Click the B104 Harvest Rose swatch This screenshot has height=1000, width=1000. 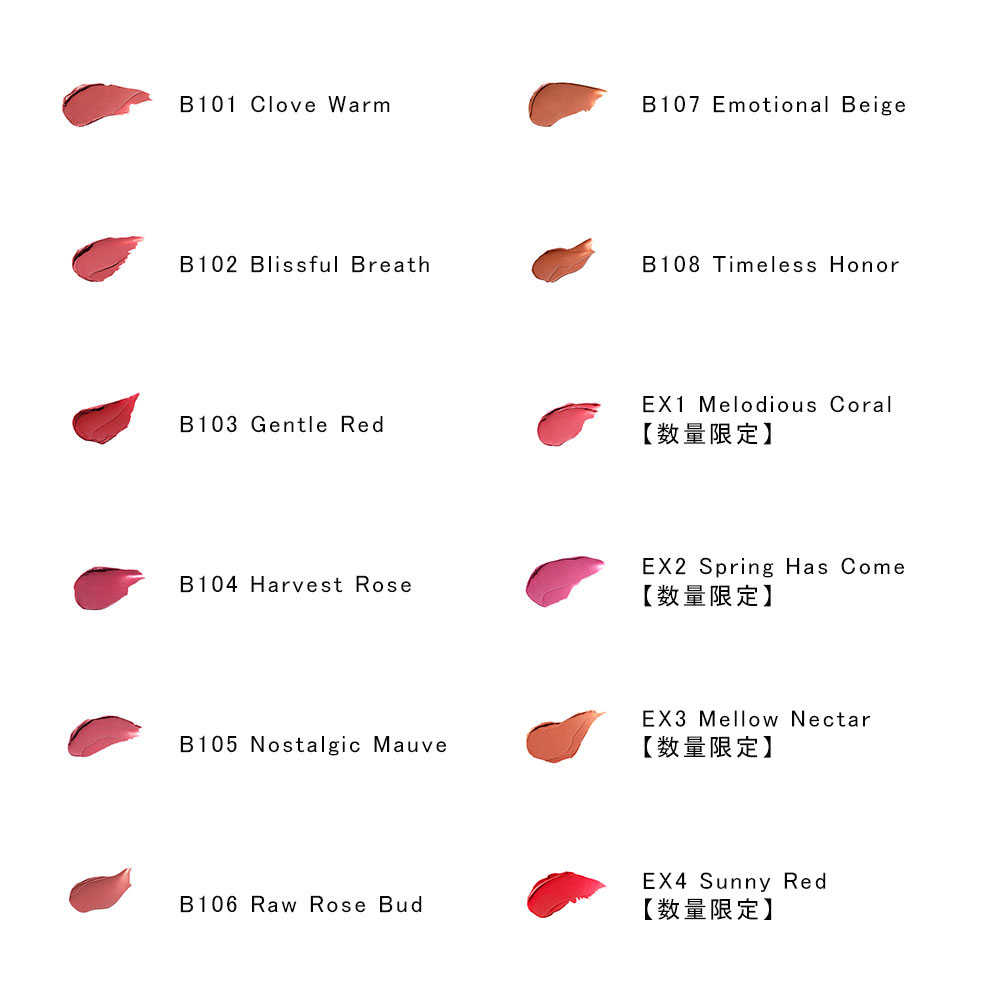108,587
